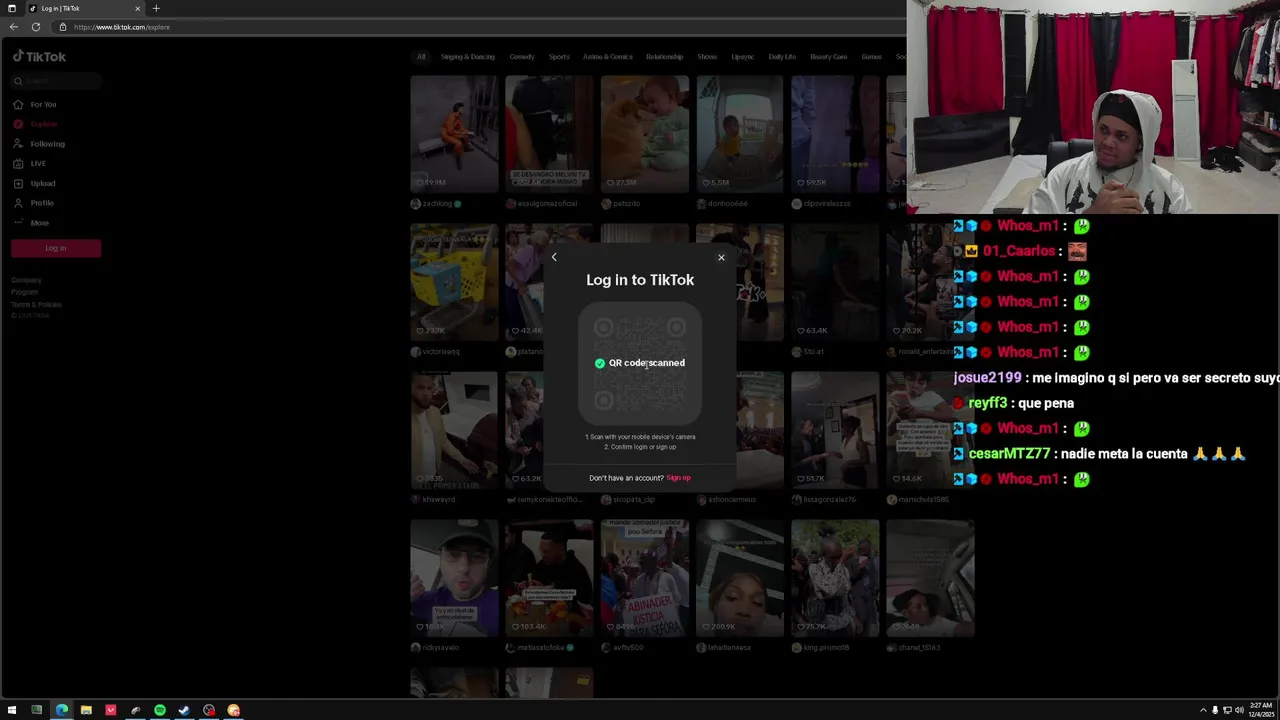
Task: Open a new browser tab
Action: (156, 8)
